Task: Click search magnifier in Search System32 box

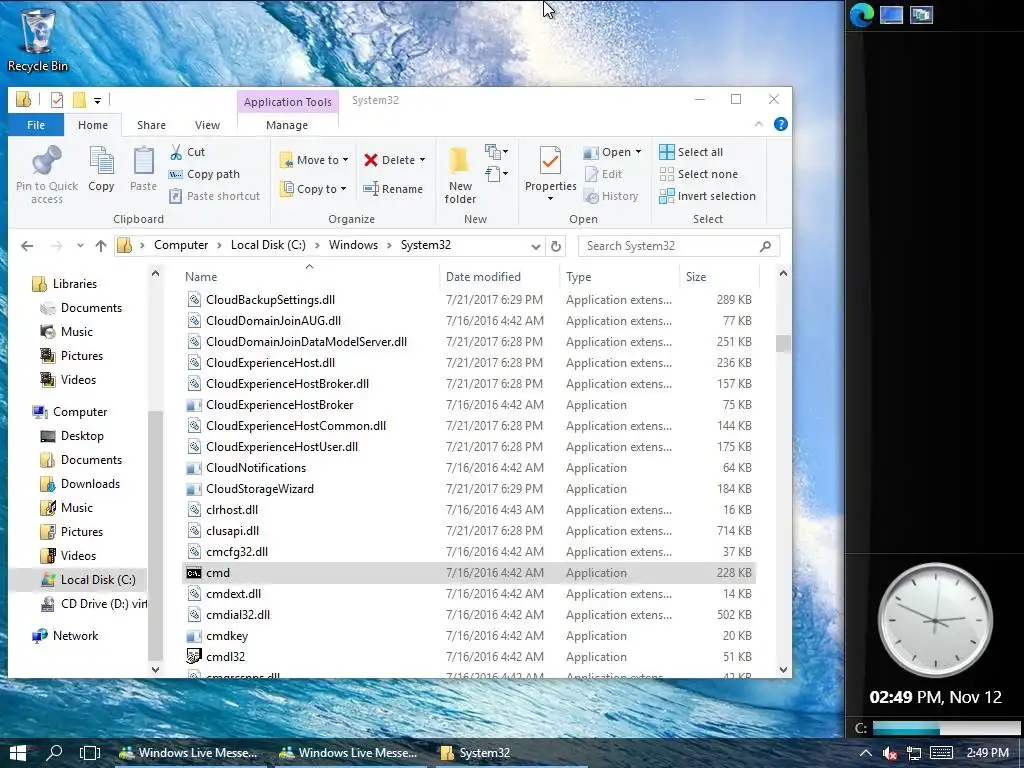Action: point(765,246)
